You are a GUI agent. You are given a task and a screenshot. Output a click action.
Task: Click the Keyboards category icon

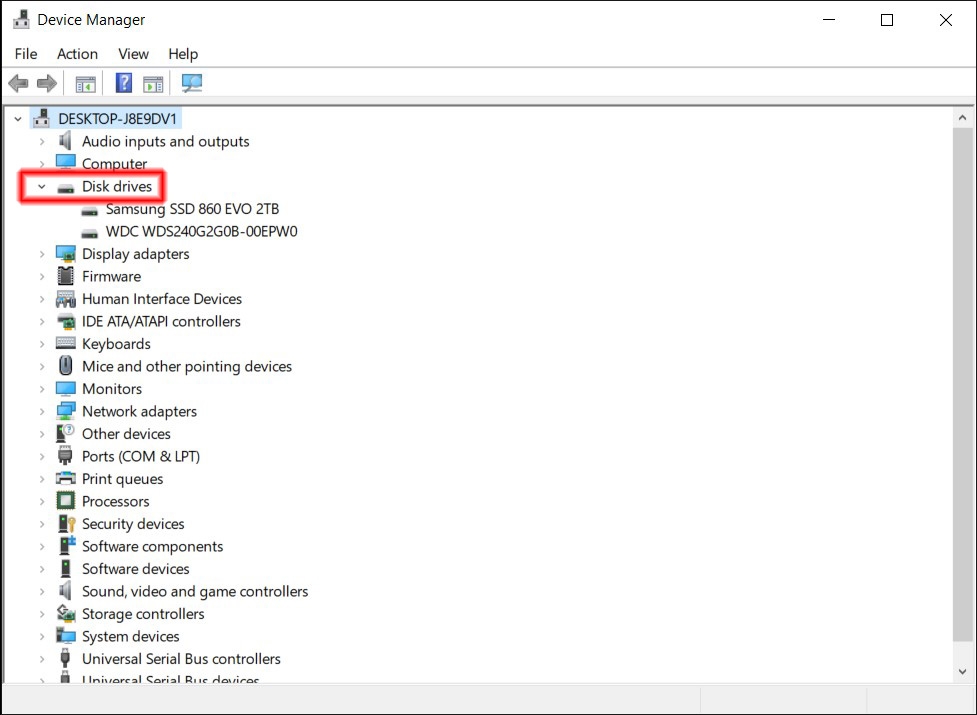[65, 343]
